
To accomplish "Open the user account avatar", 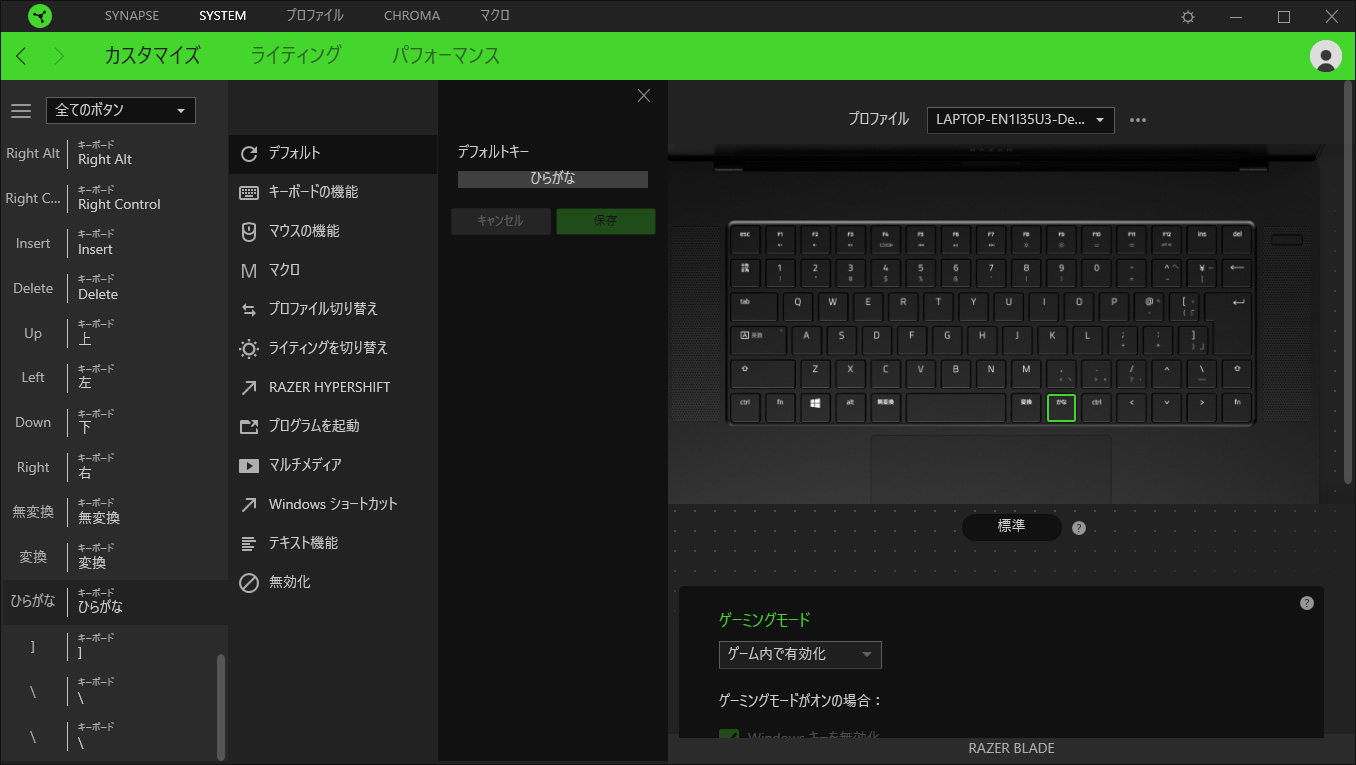I will click(x=1325, y=56).
